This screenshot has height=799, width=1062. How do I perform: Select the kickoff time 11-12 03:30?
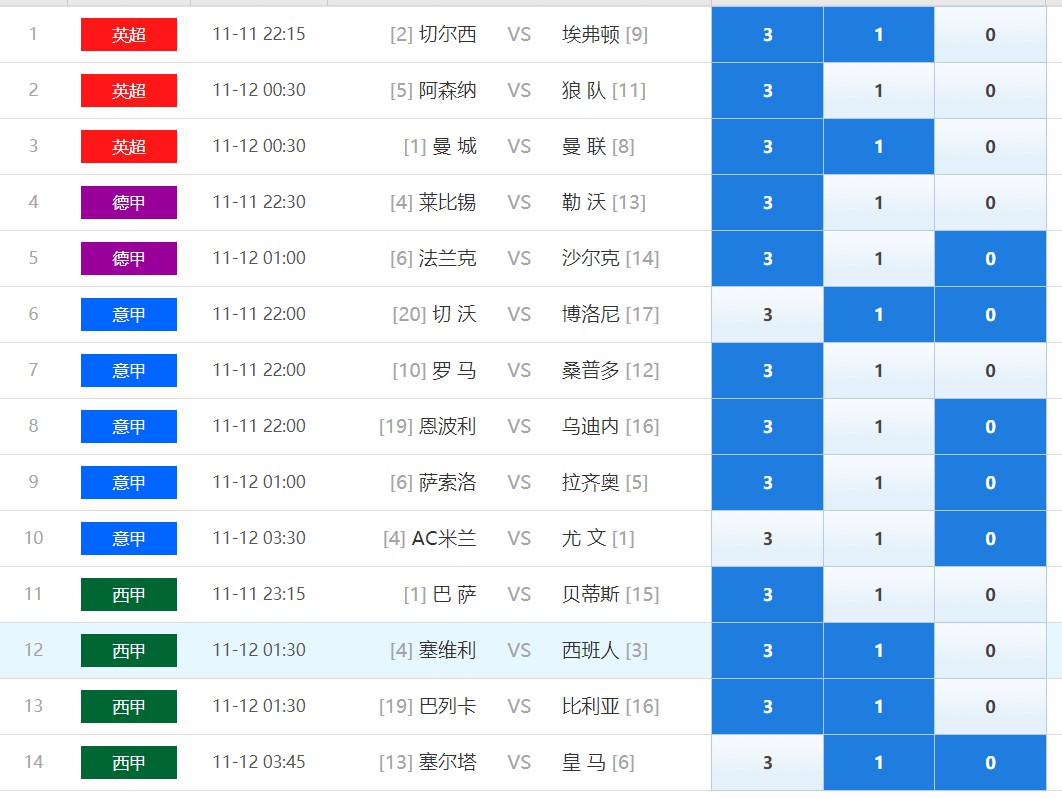point(259,538)
